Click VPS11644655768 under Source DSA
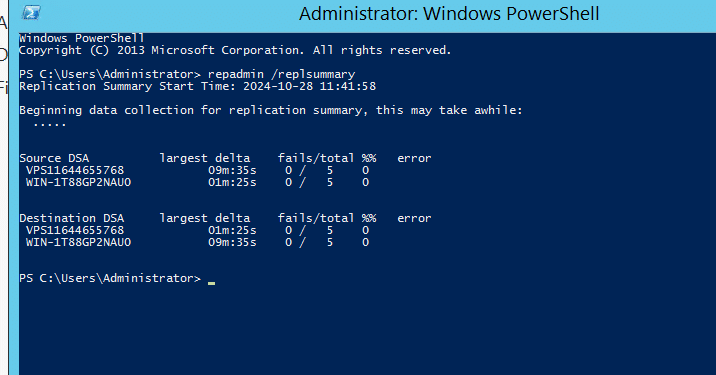The image size is (716, 375). coord(75,170)
